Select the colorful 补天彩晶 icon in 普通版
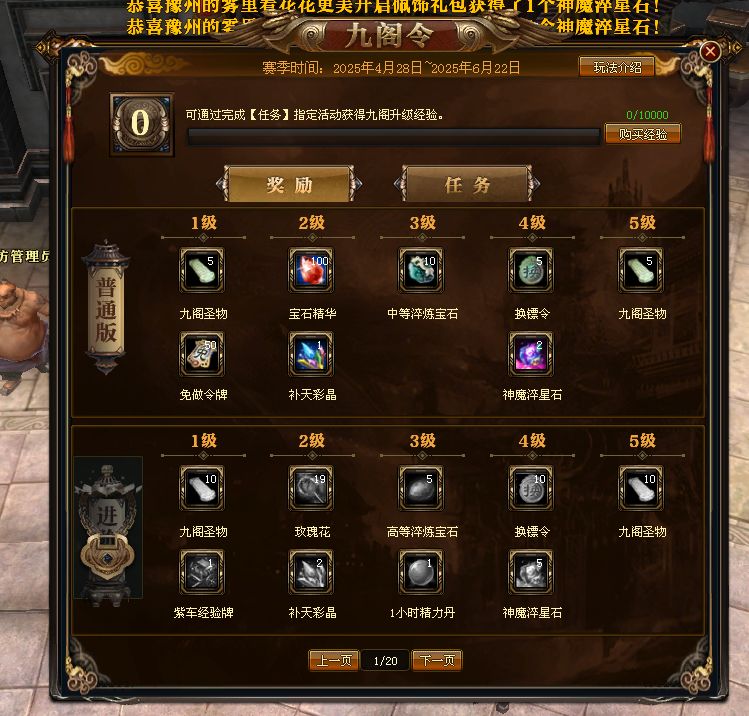The height and width of the screenshot is (716, 749). [311, 354]
